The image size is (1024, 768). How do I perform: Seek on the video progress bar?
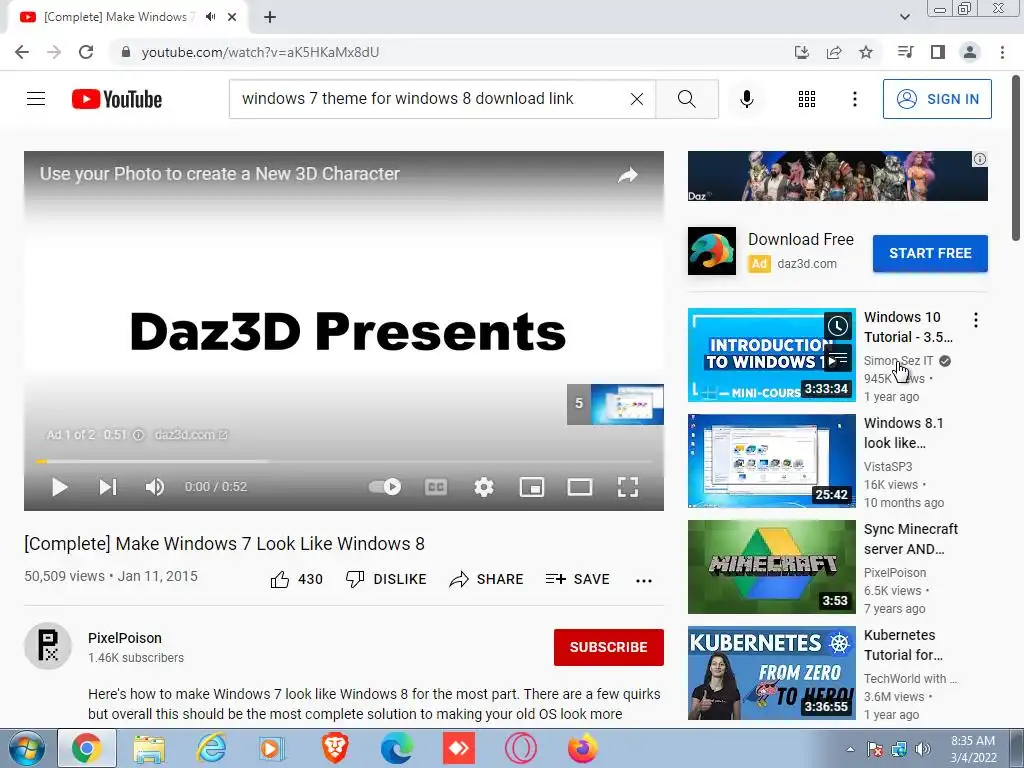(344, 462)
